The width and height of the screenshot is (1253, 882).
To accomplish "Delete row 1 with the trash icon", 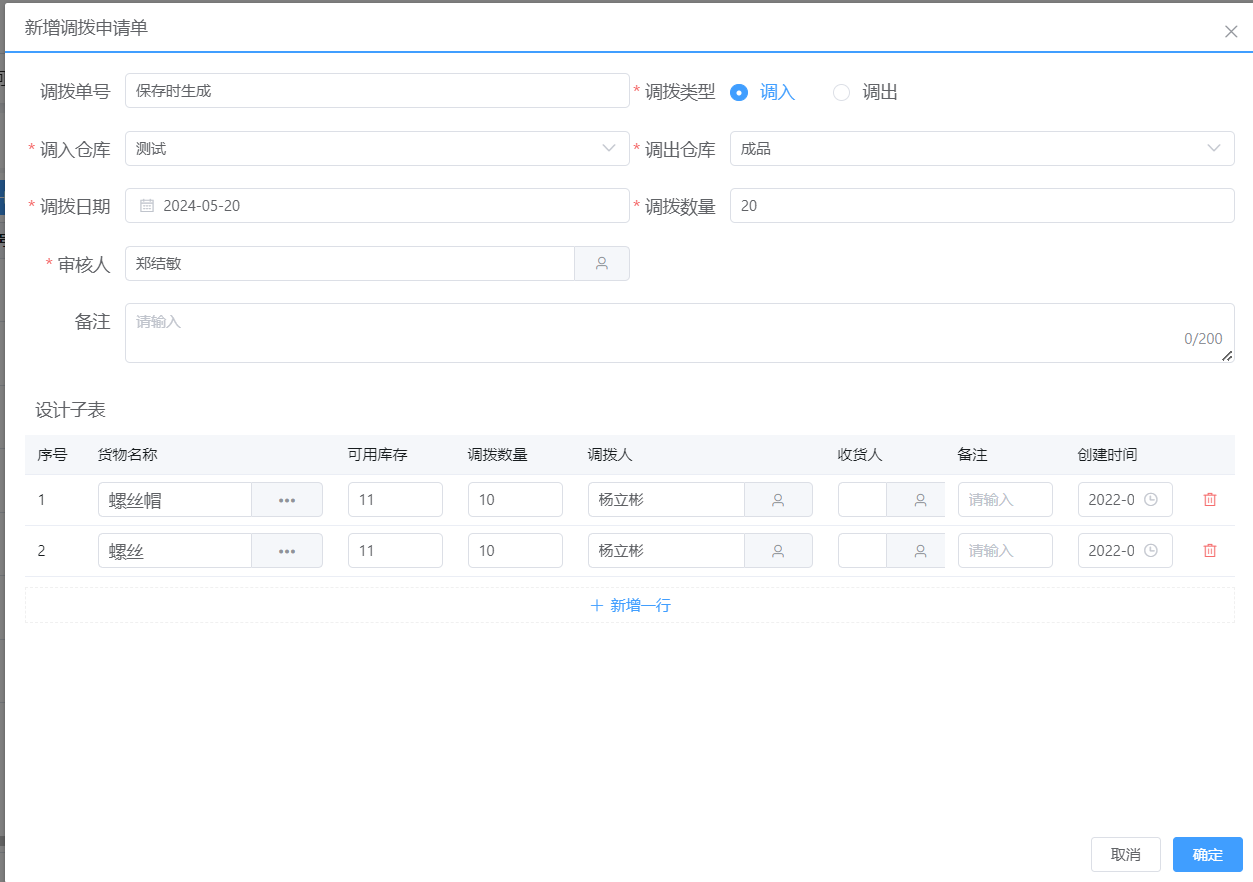I will coord(1210,499).
